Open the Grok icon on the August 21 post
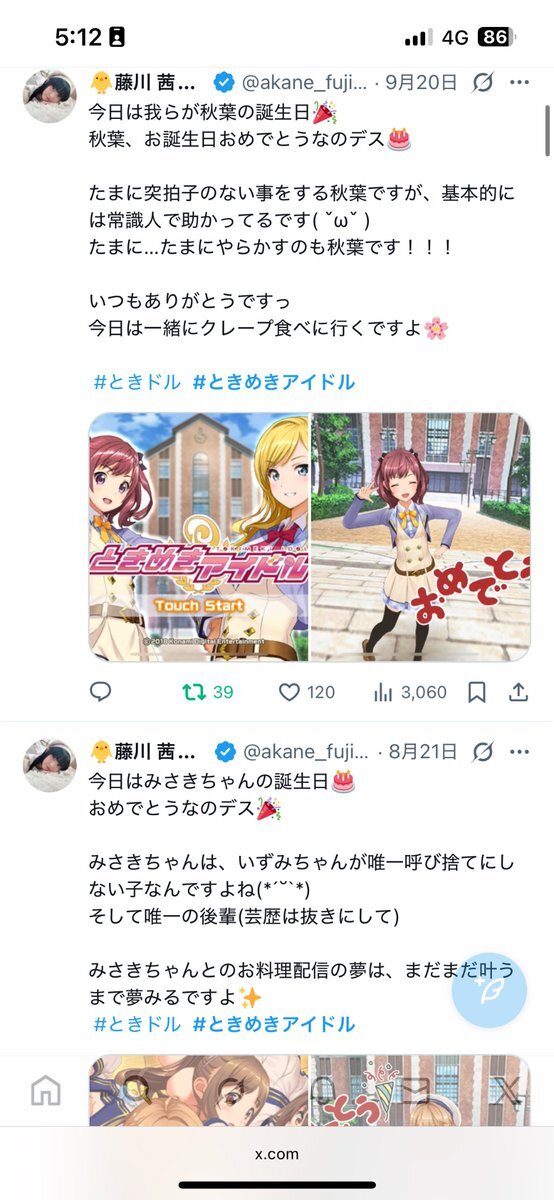Image resolution: width=554 pixels, height=1200 pixels. [x=482, y=750]
